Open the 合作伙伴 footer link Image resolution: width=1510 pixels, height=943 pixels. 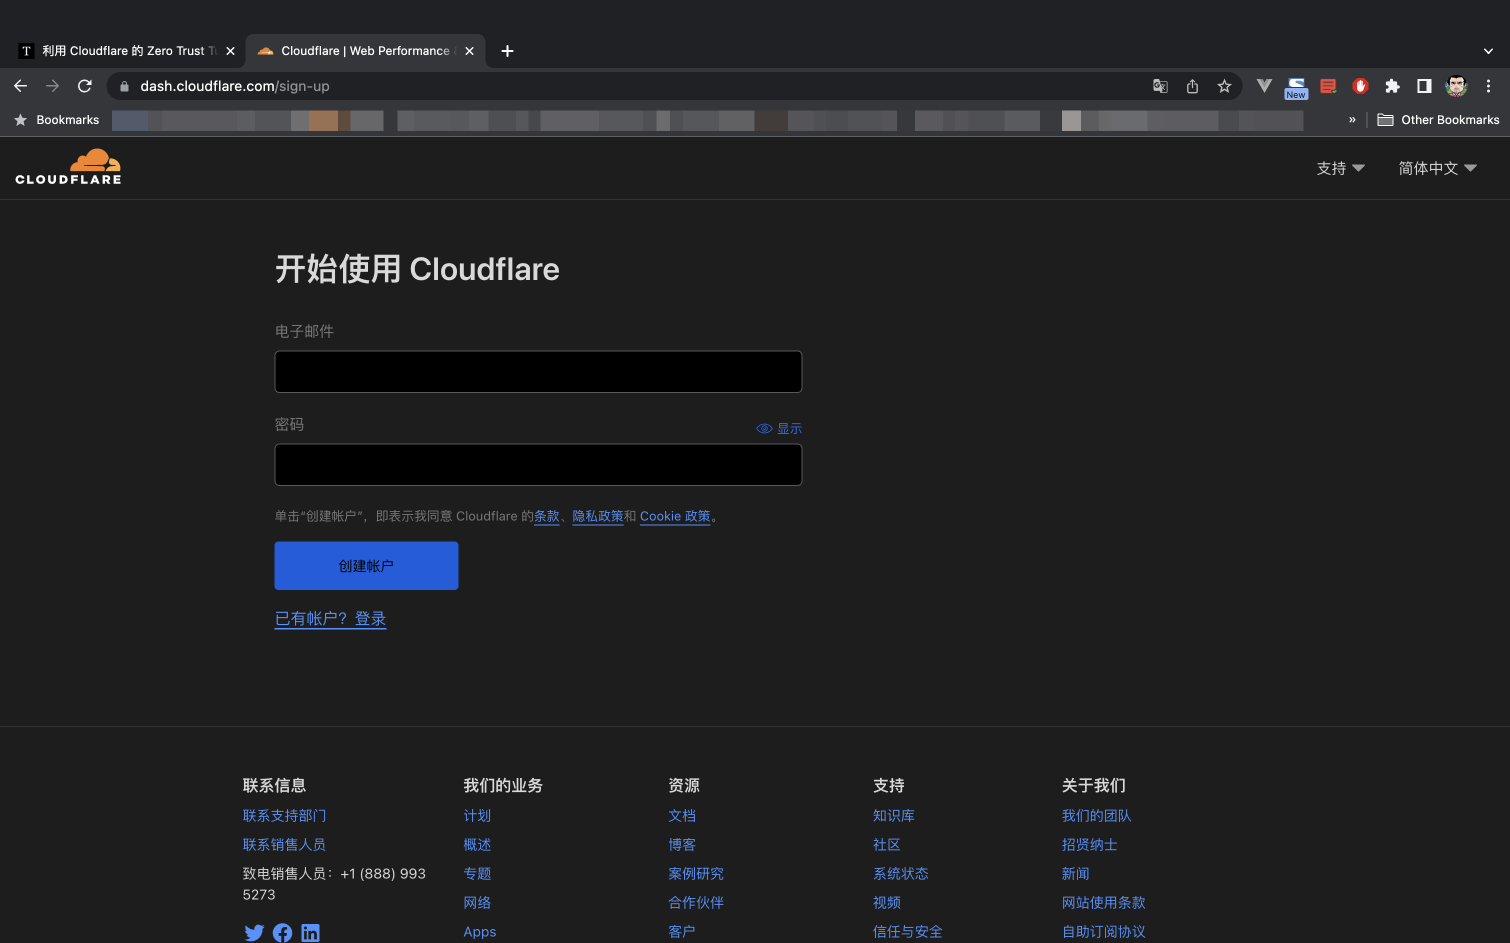point(696,903)
